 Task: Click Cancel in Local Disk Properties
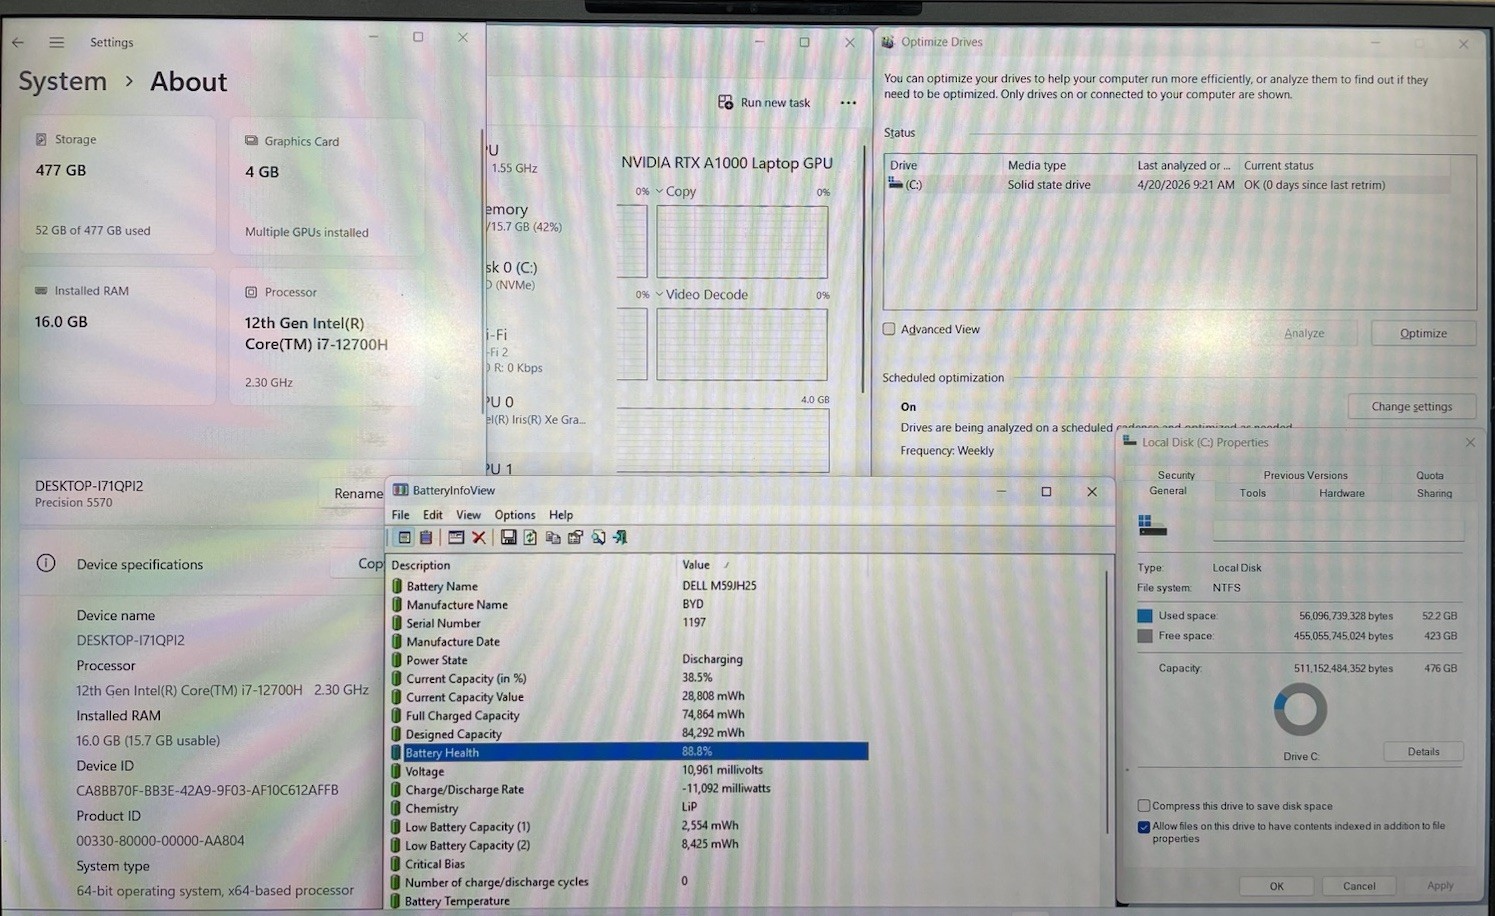(1358, 886)
